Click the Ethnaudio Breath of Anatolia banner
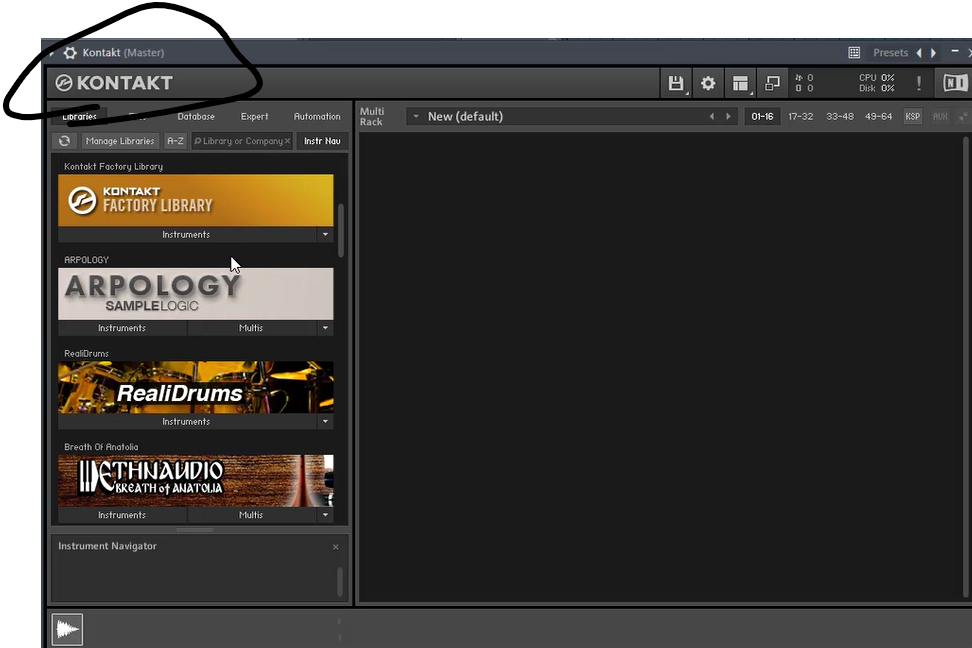972x648 pixels. pyautogui.click(x=196, y=481)
